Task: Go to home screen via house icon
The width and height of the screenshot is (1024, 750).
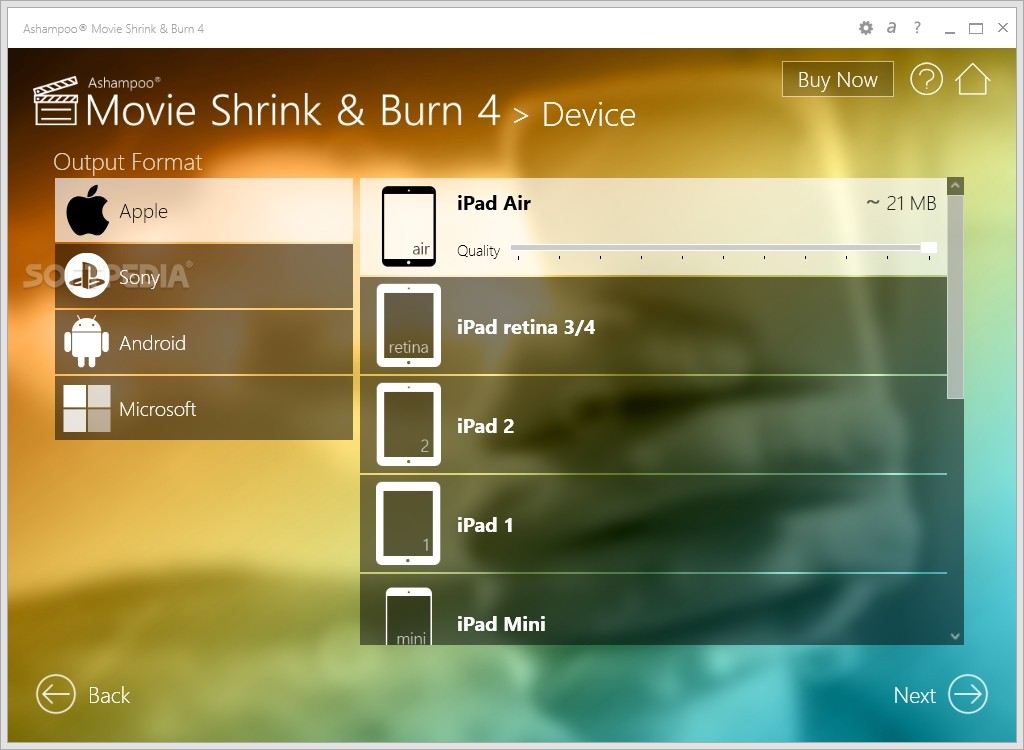Action: (x=972, y=79)
